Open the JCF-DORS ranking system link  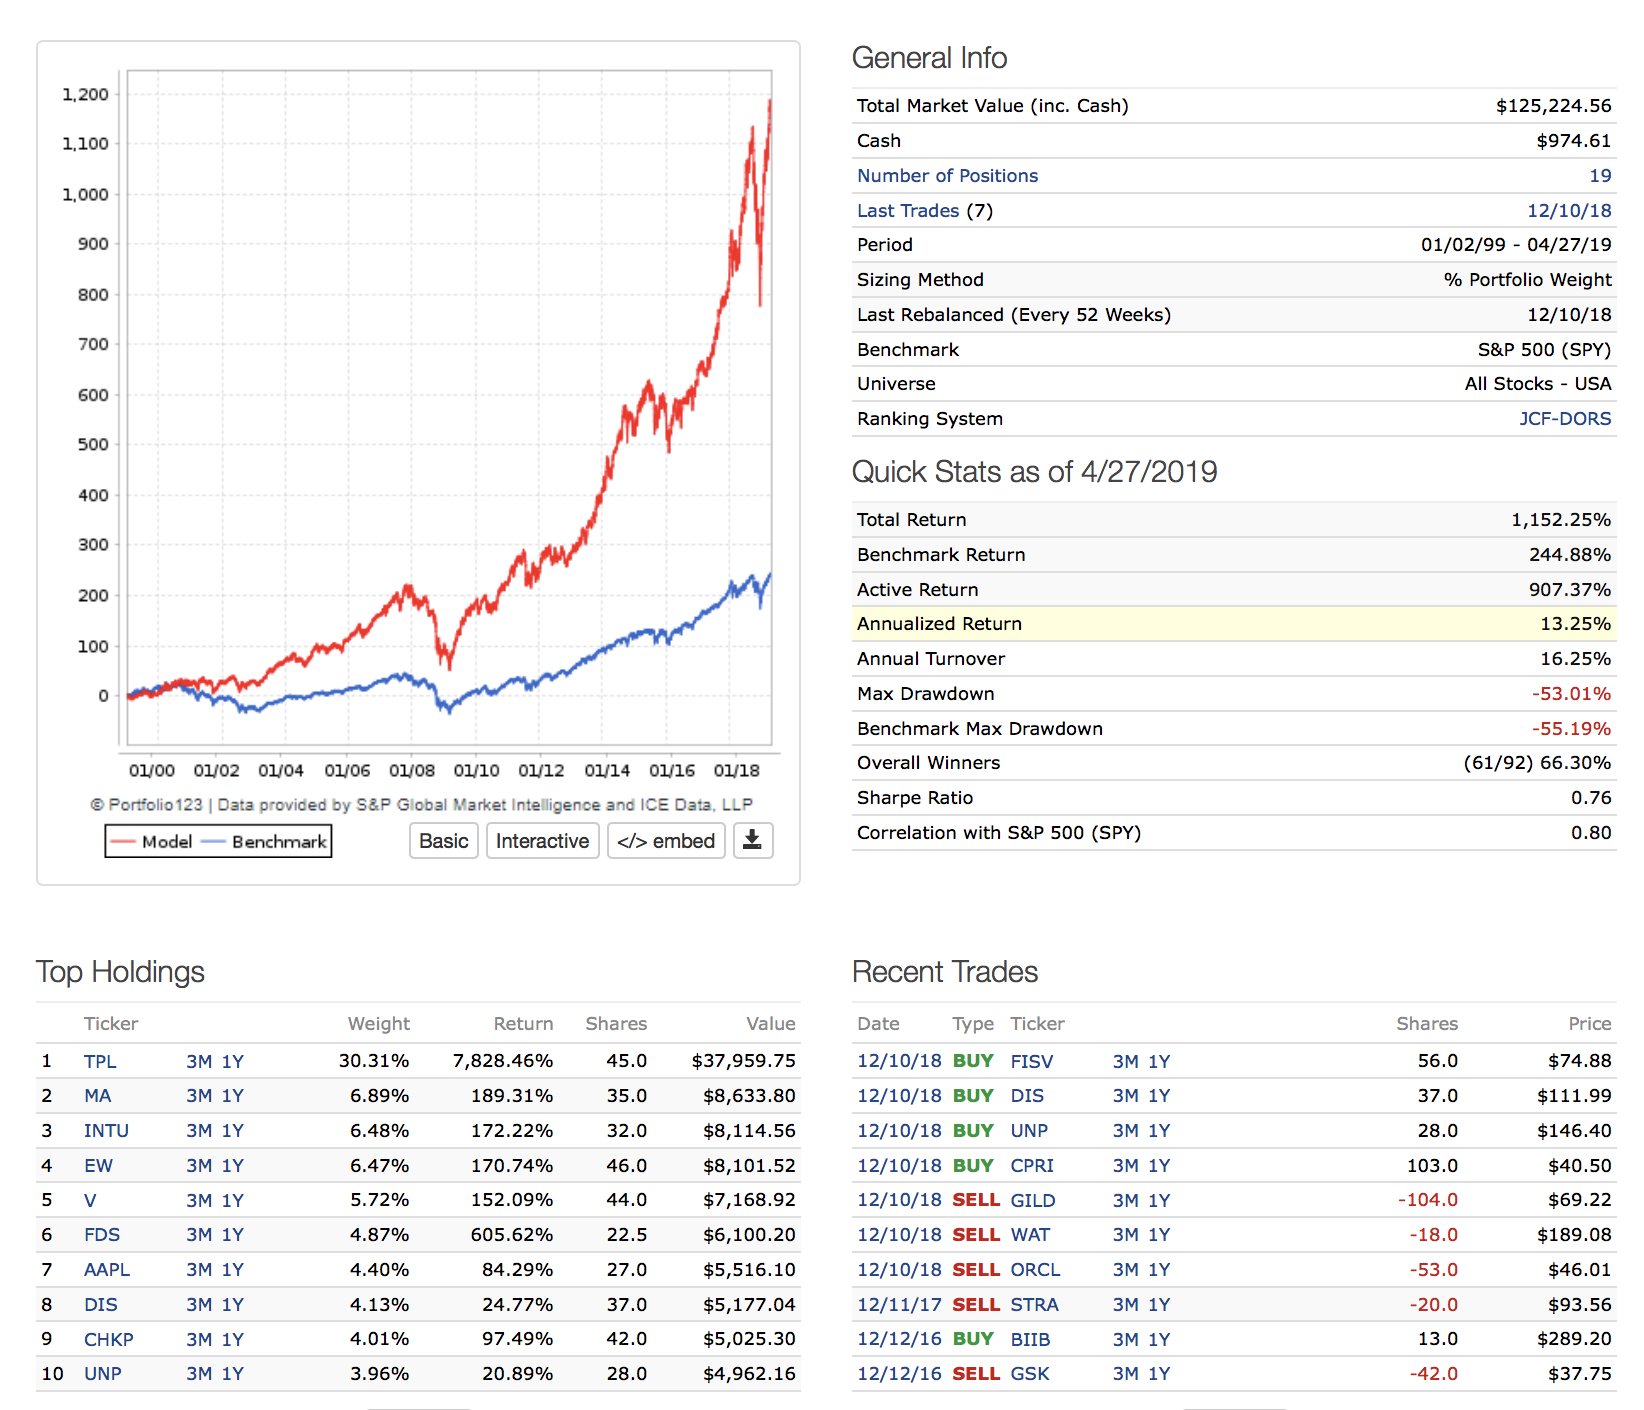1564,419
